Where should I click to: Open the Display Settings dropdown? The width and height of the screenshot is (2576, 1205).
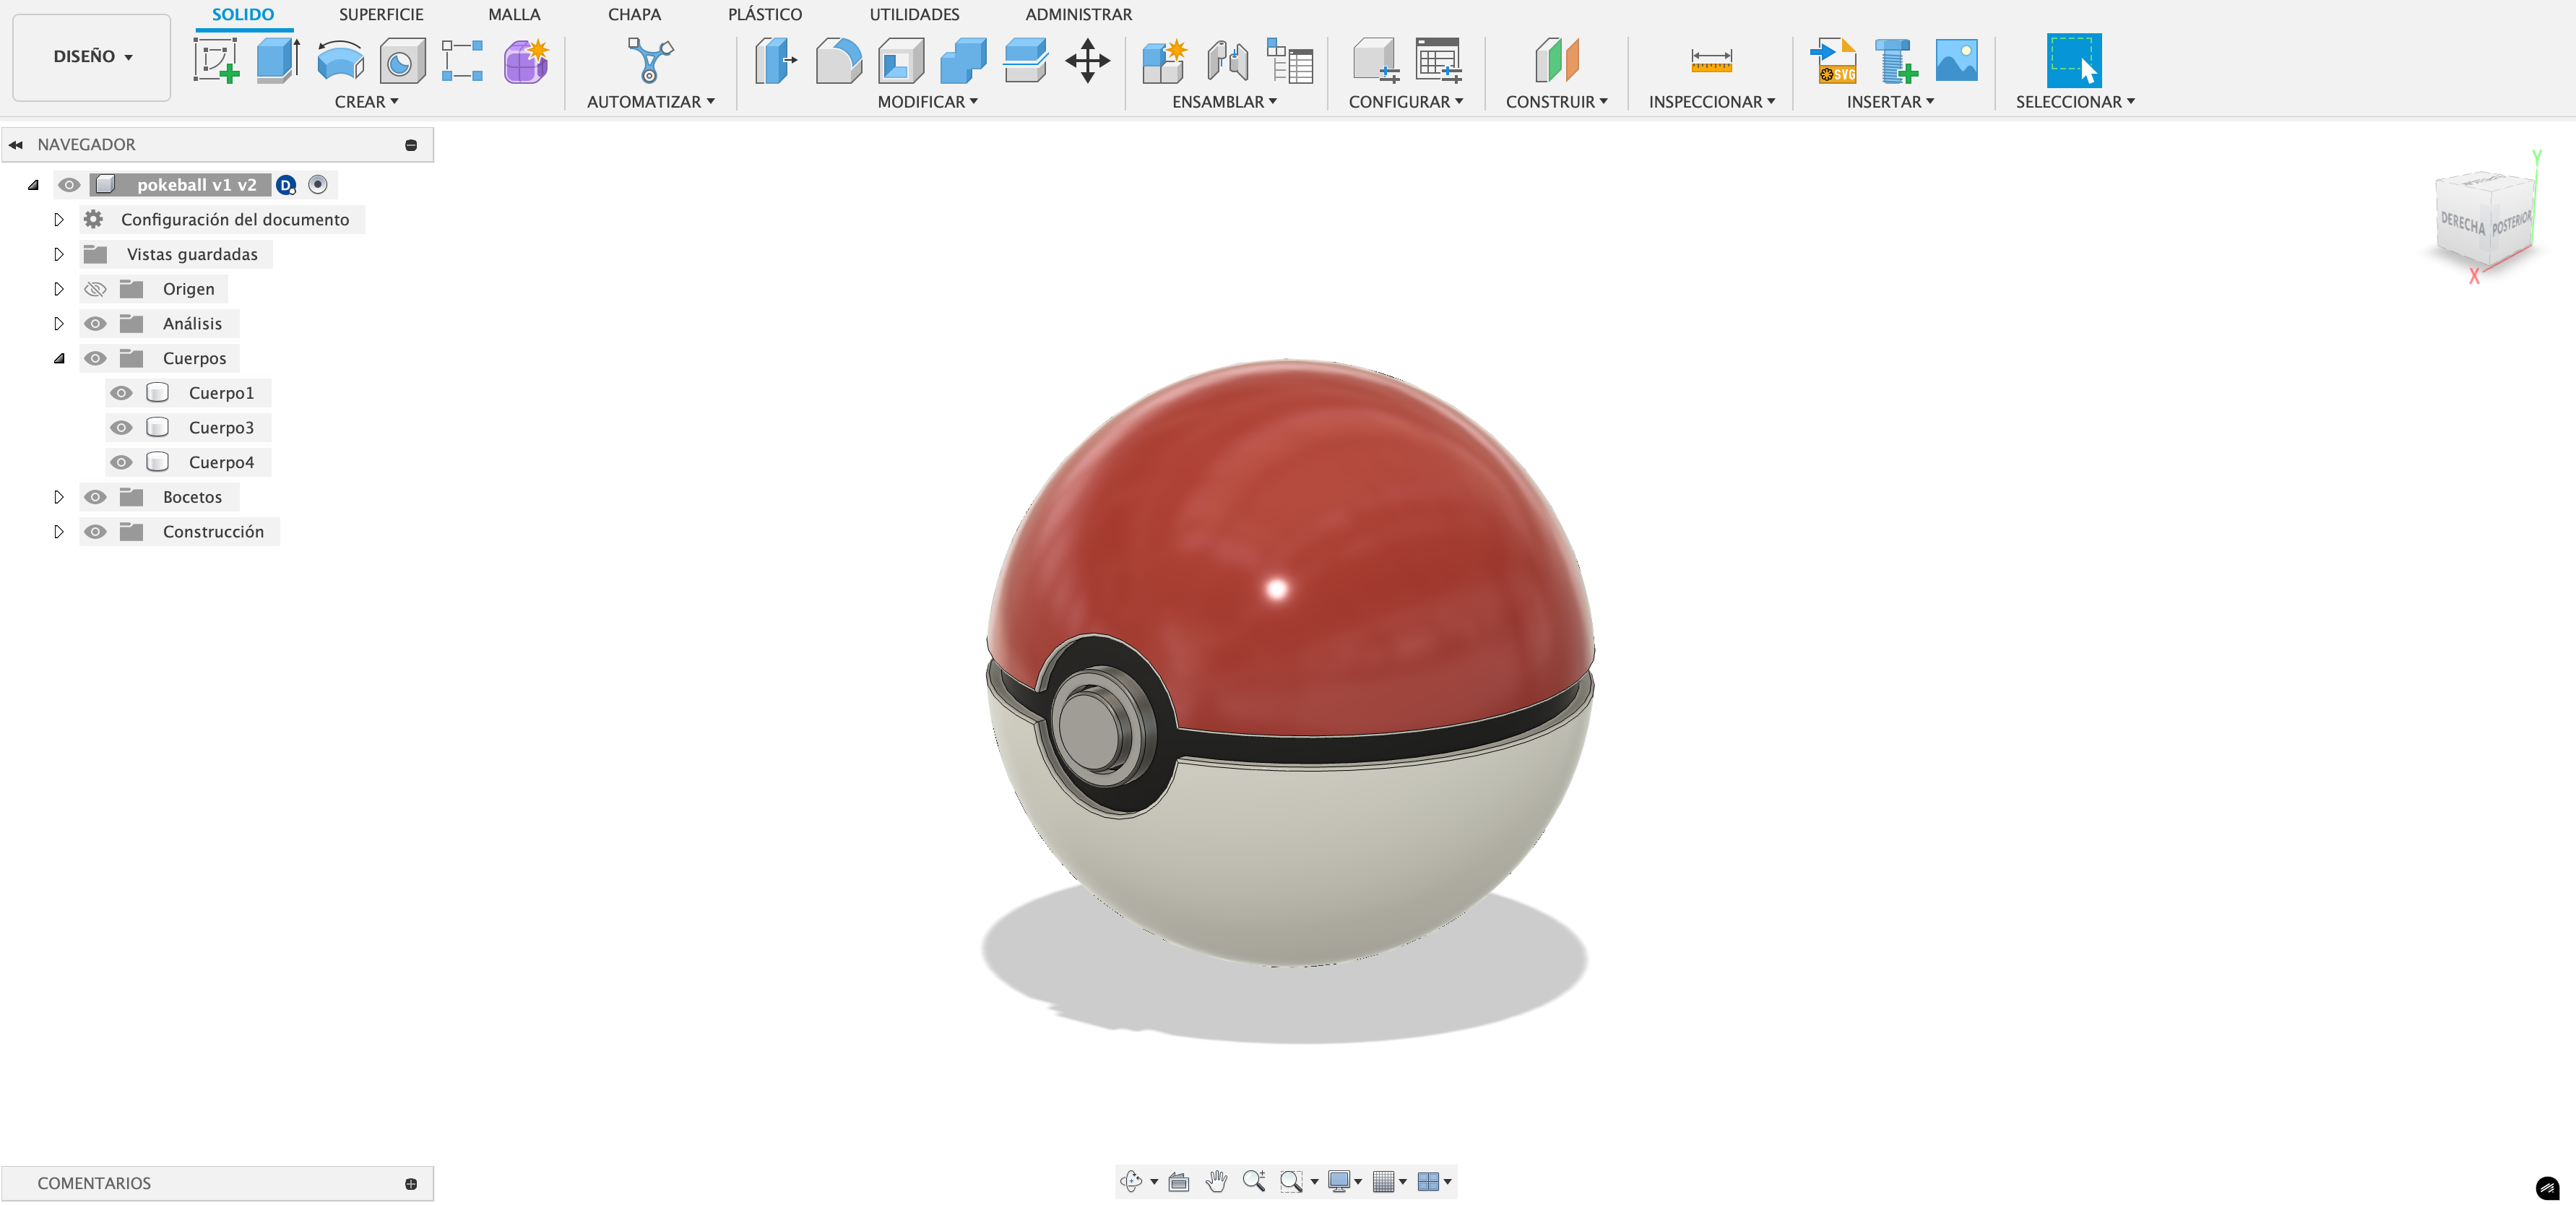(x=1345, y=1181)
